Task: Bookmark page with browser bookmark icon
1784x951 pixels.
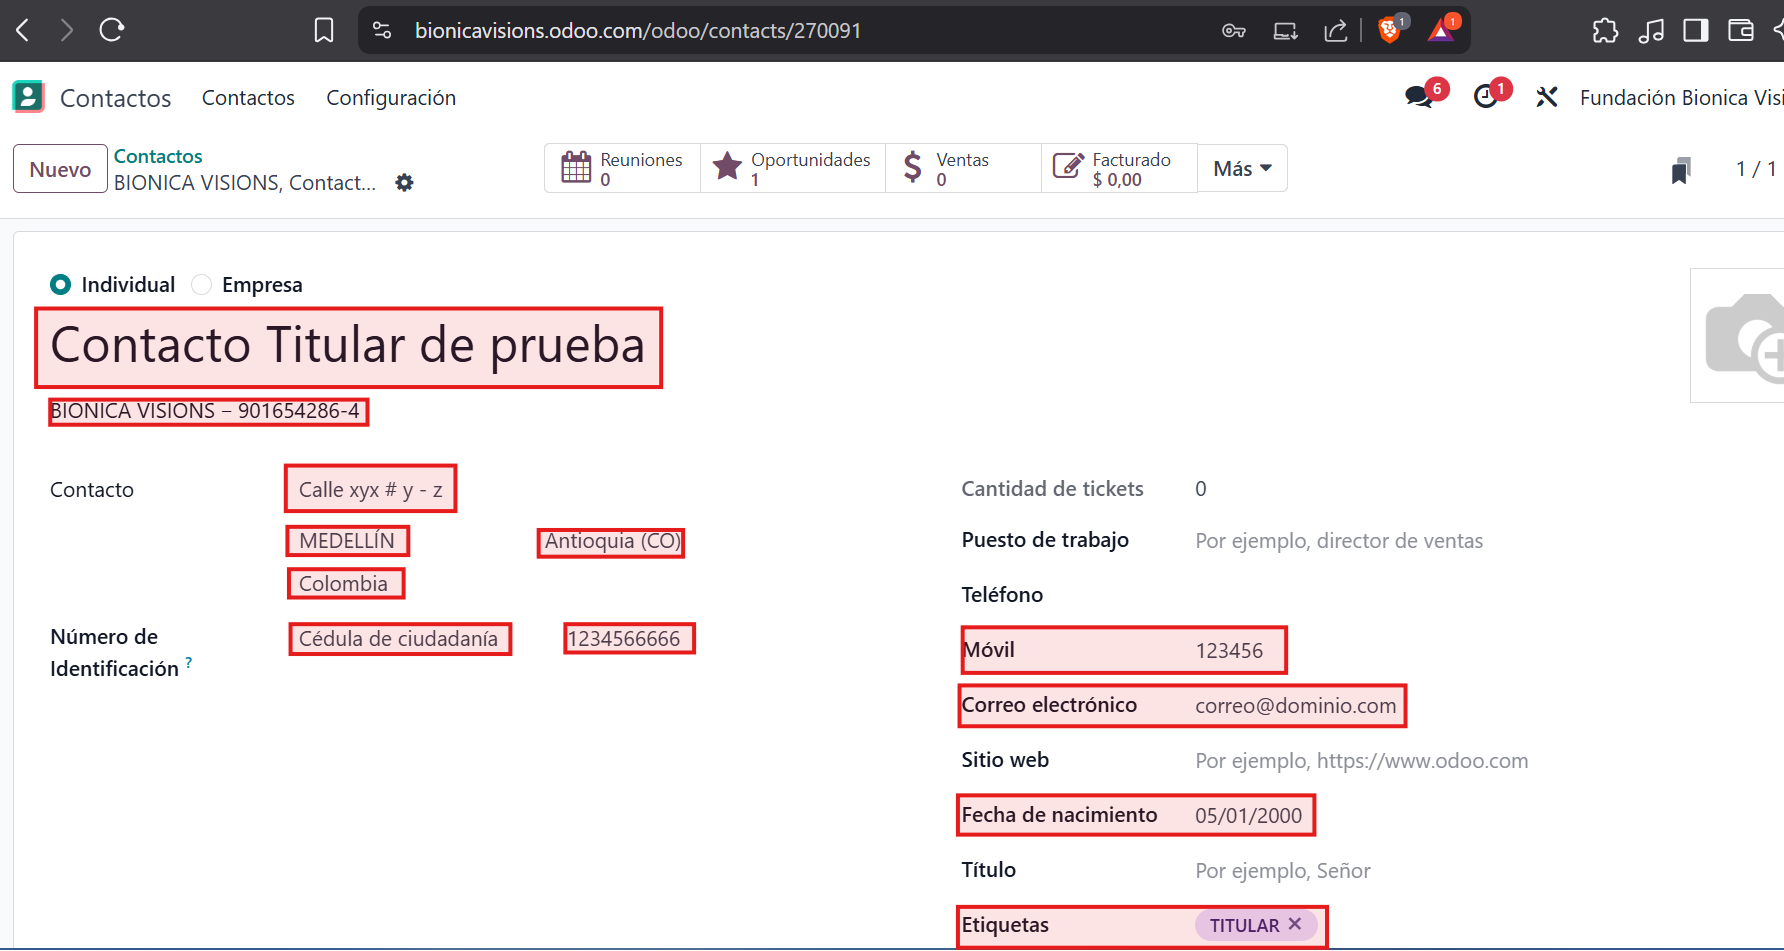Action: coord(324,30)
